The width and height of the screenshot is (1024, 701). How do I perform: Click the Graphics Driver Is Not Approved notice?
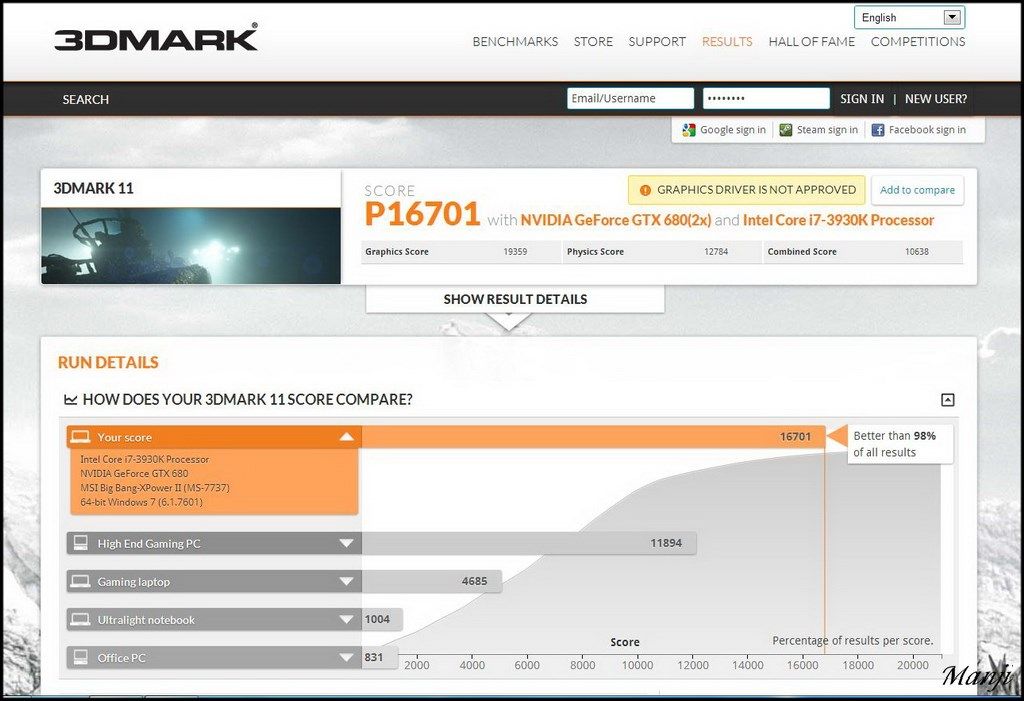(x=746, y=190)
